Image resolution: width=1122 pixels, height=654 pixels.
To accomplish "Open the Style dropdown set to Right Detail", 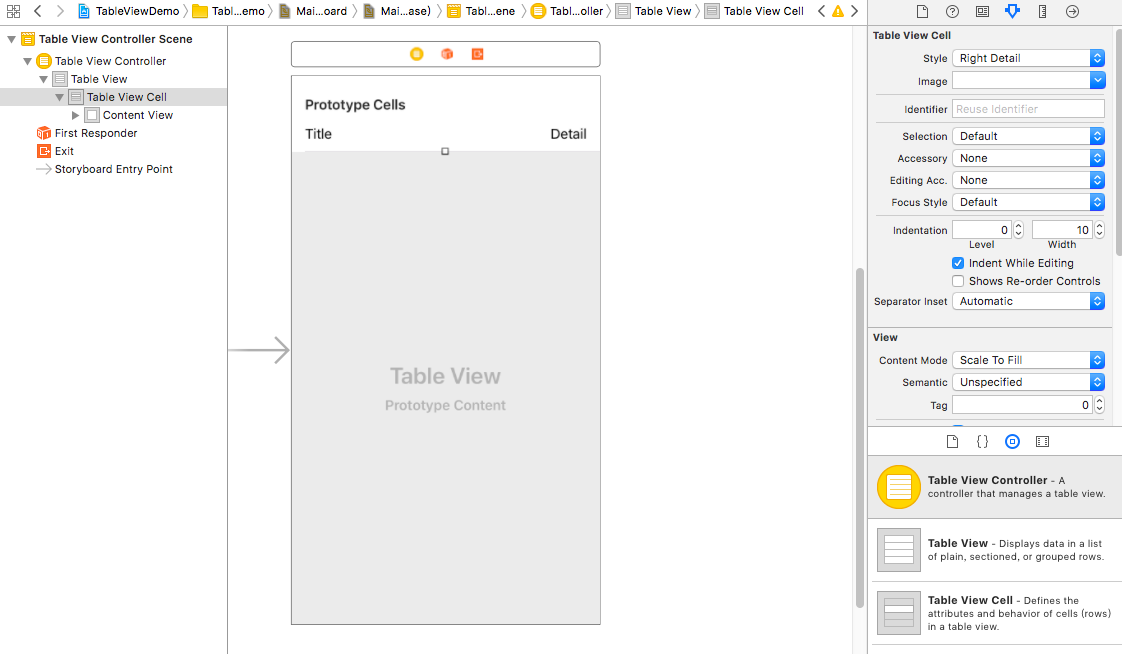I will coord(1028,58).
